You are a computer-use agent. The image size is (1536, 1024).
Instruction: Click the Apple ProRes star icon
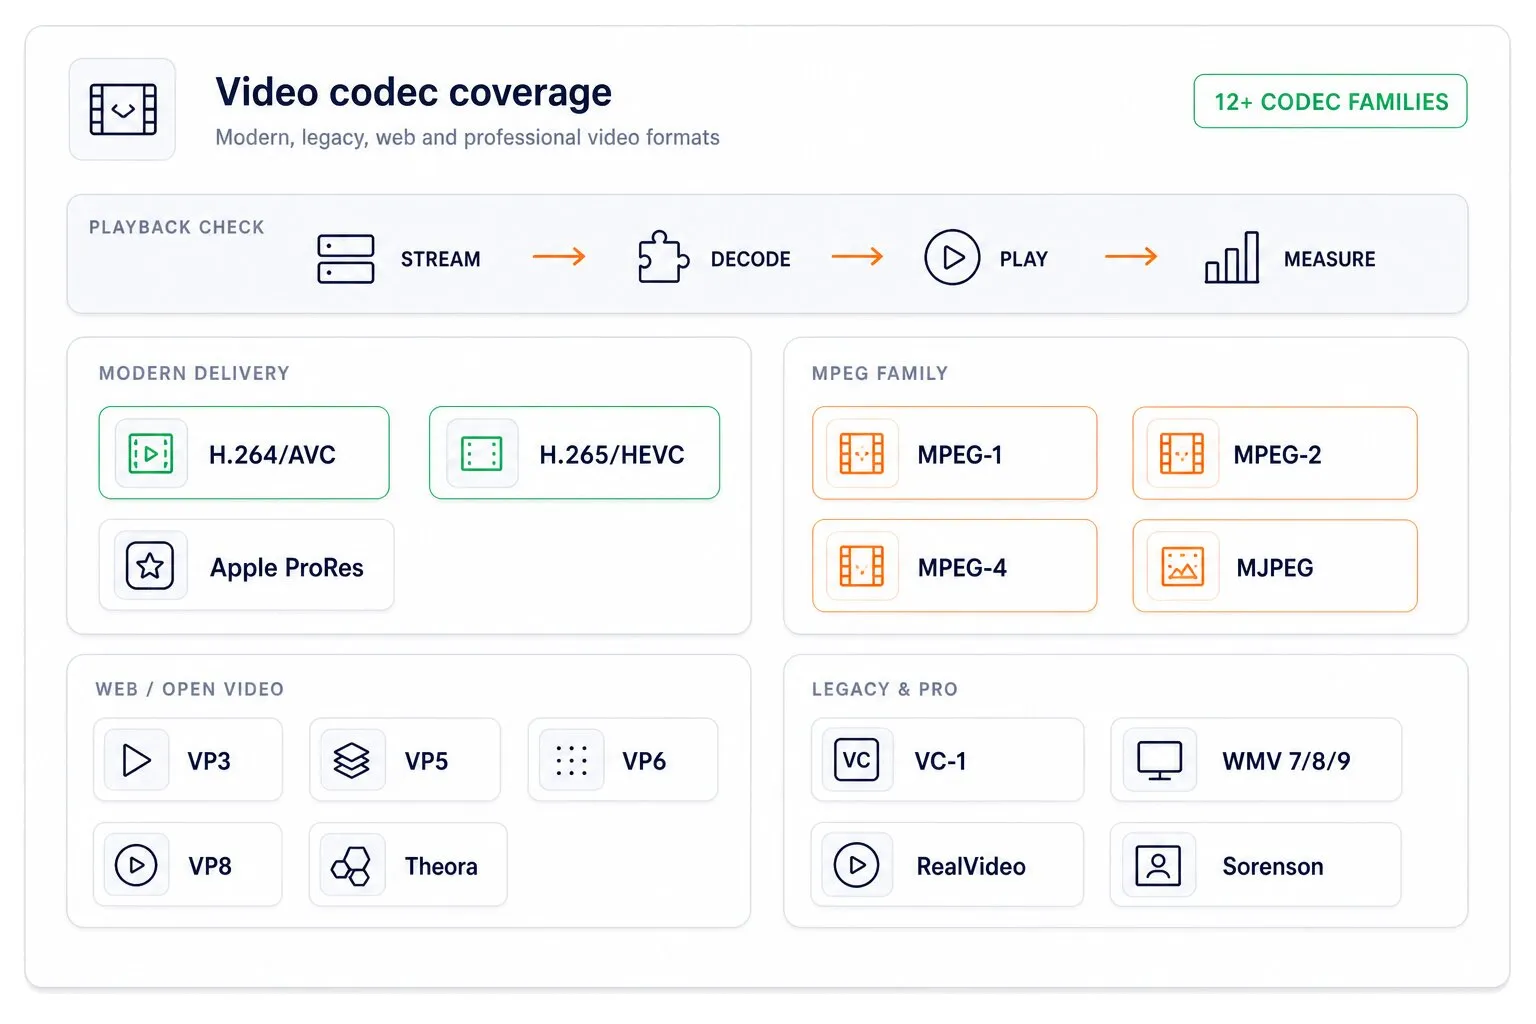(150, 566)
